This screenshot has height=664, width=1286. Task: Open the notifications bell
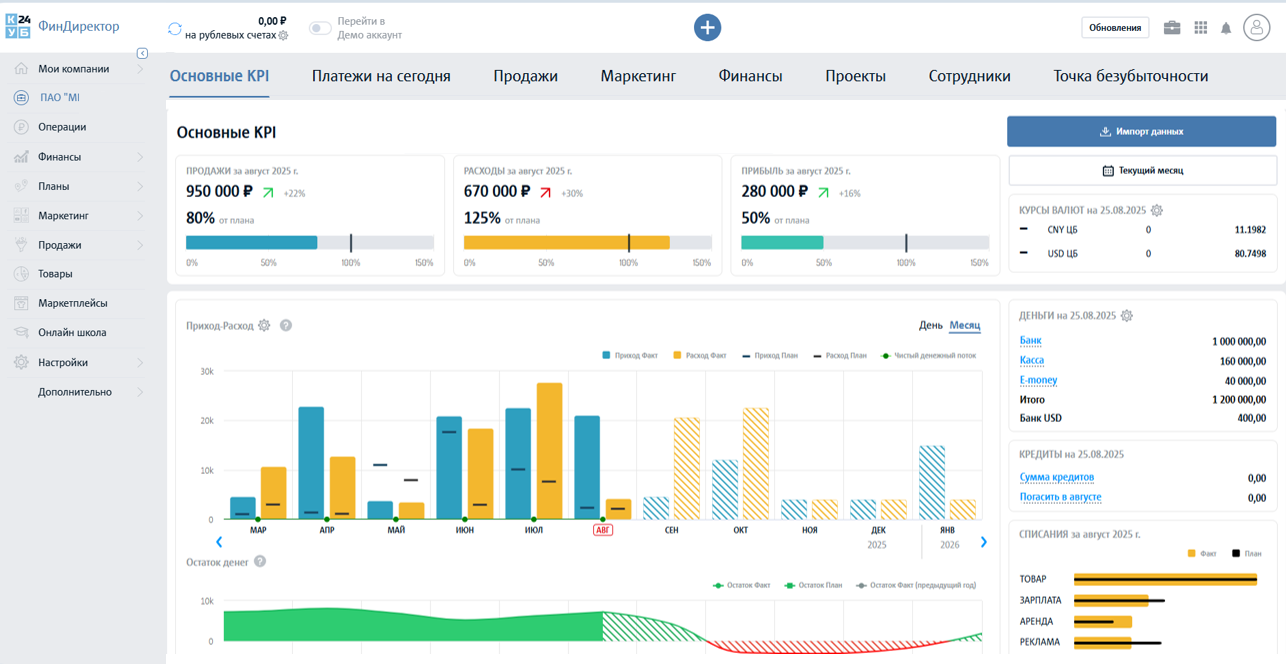pos(1226,28)
